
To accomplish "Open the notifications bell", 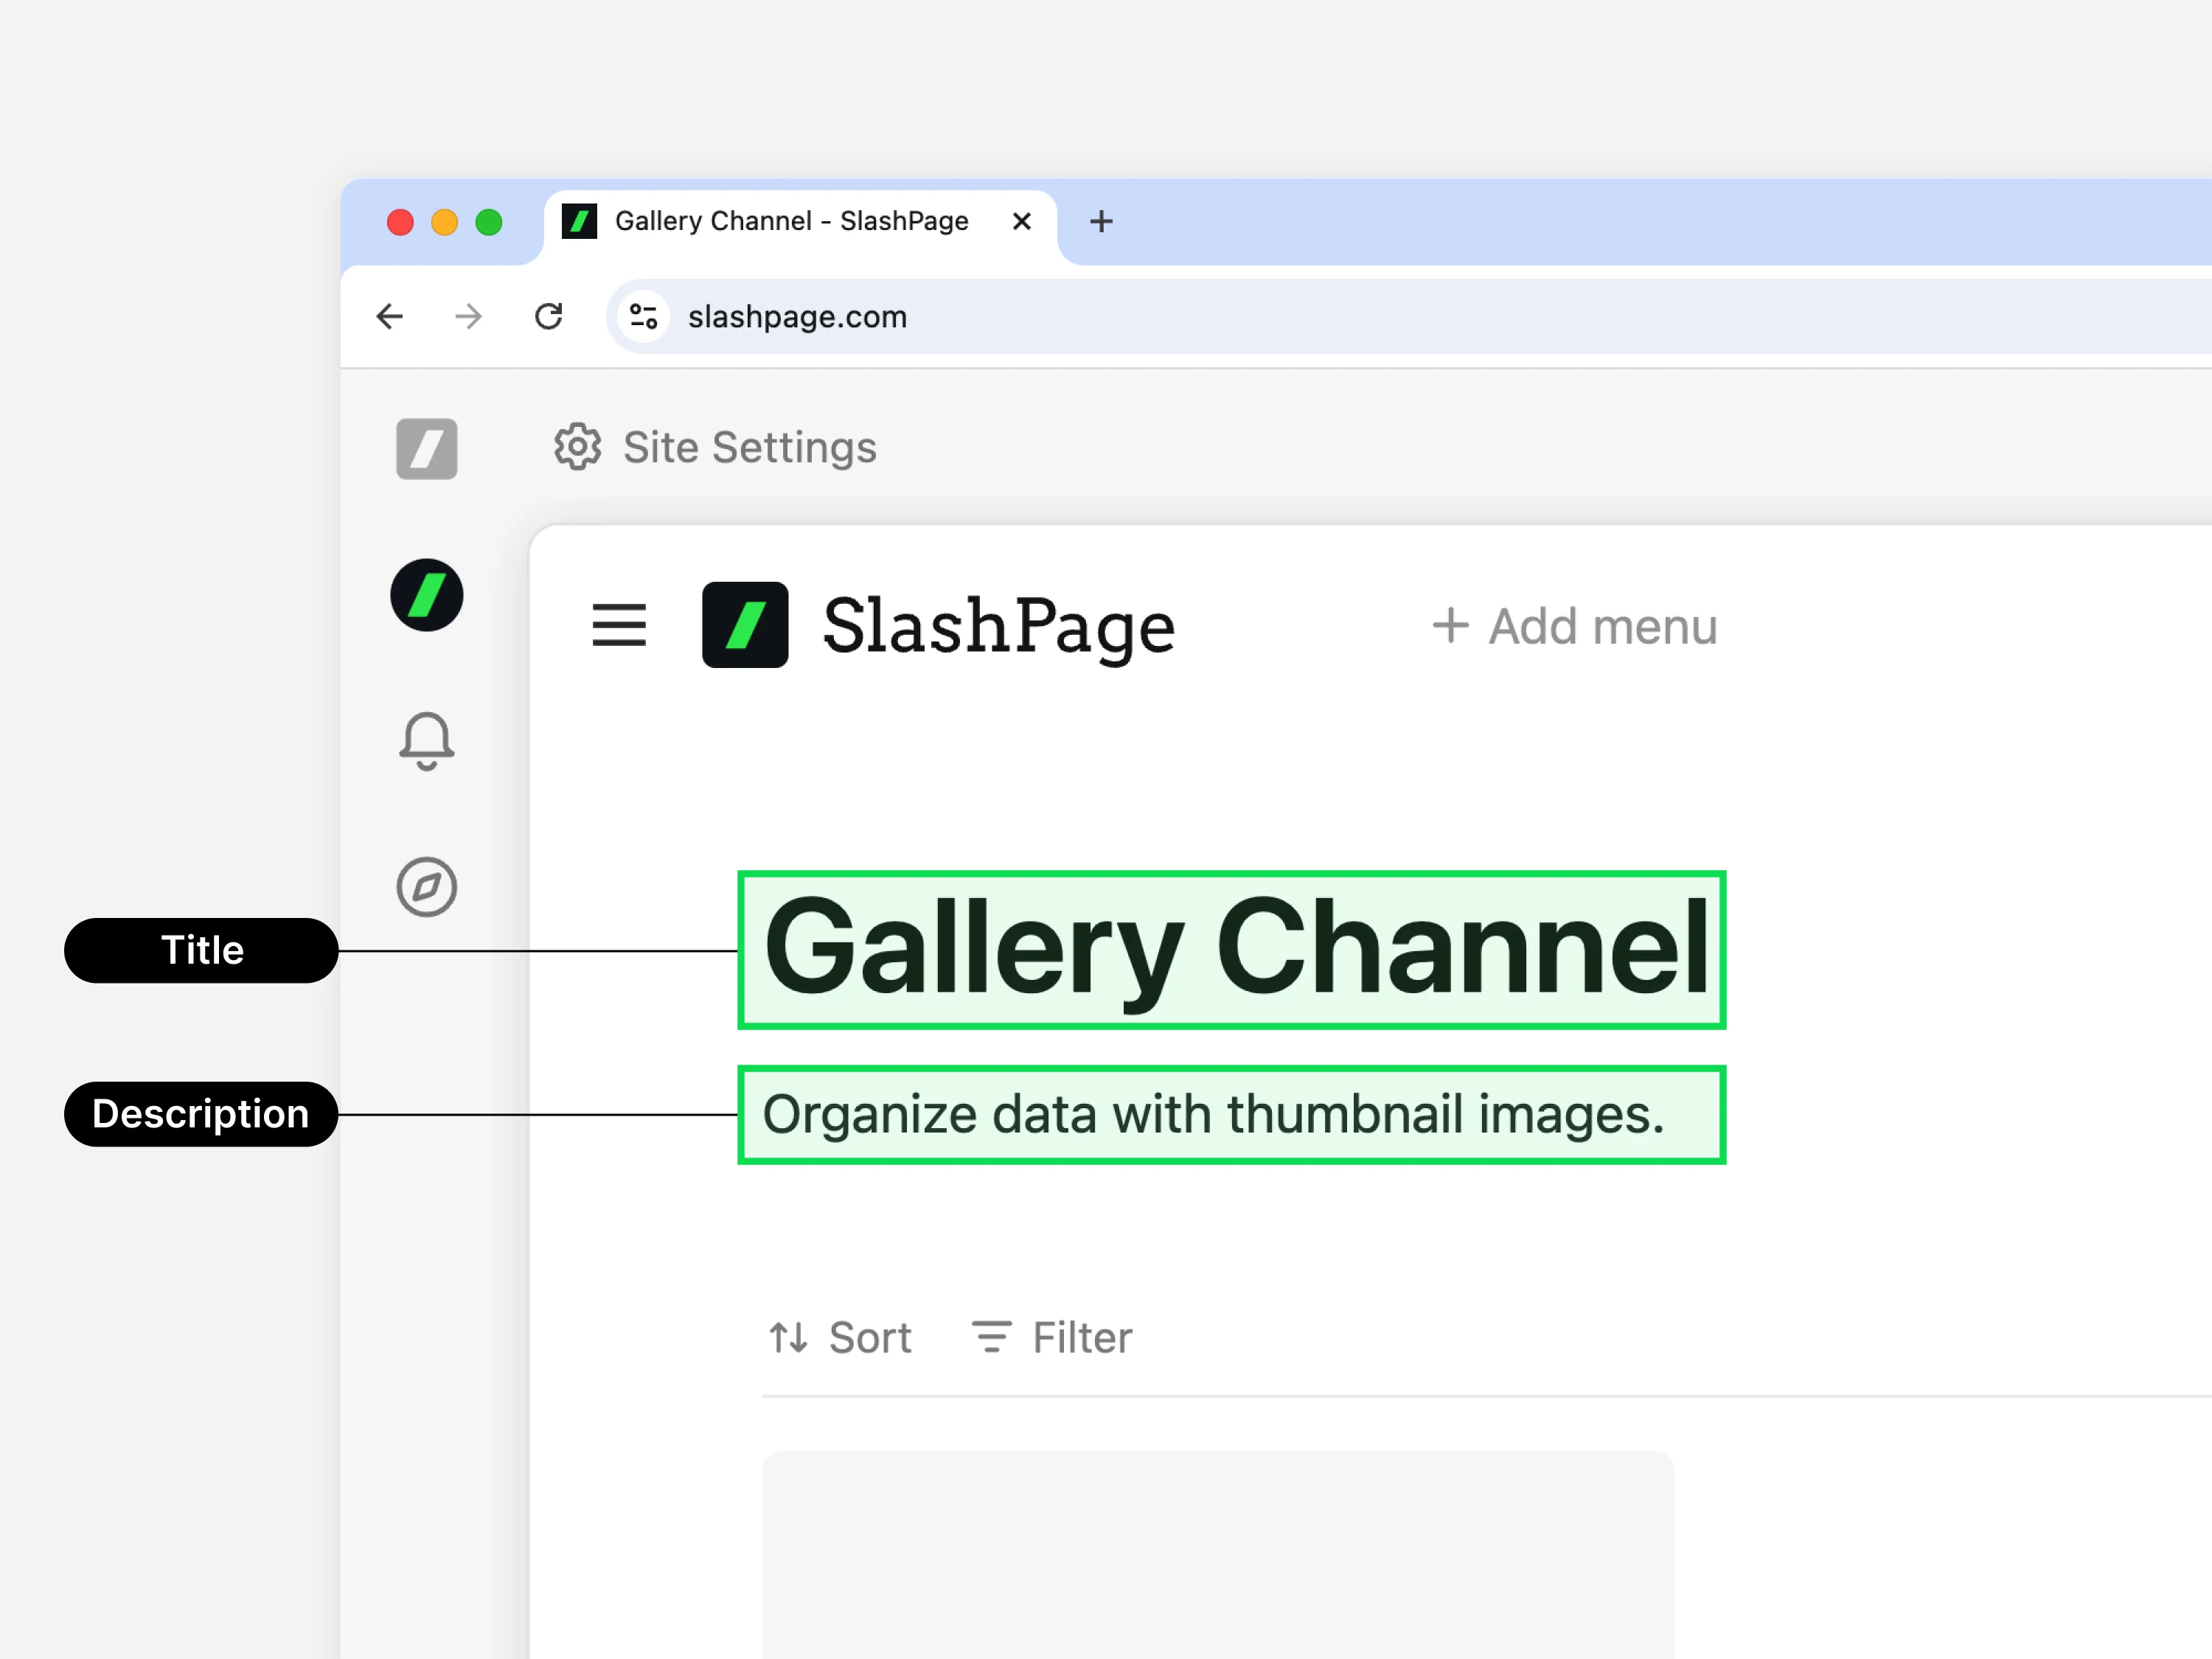I will (x=427, y=741).
